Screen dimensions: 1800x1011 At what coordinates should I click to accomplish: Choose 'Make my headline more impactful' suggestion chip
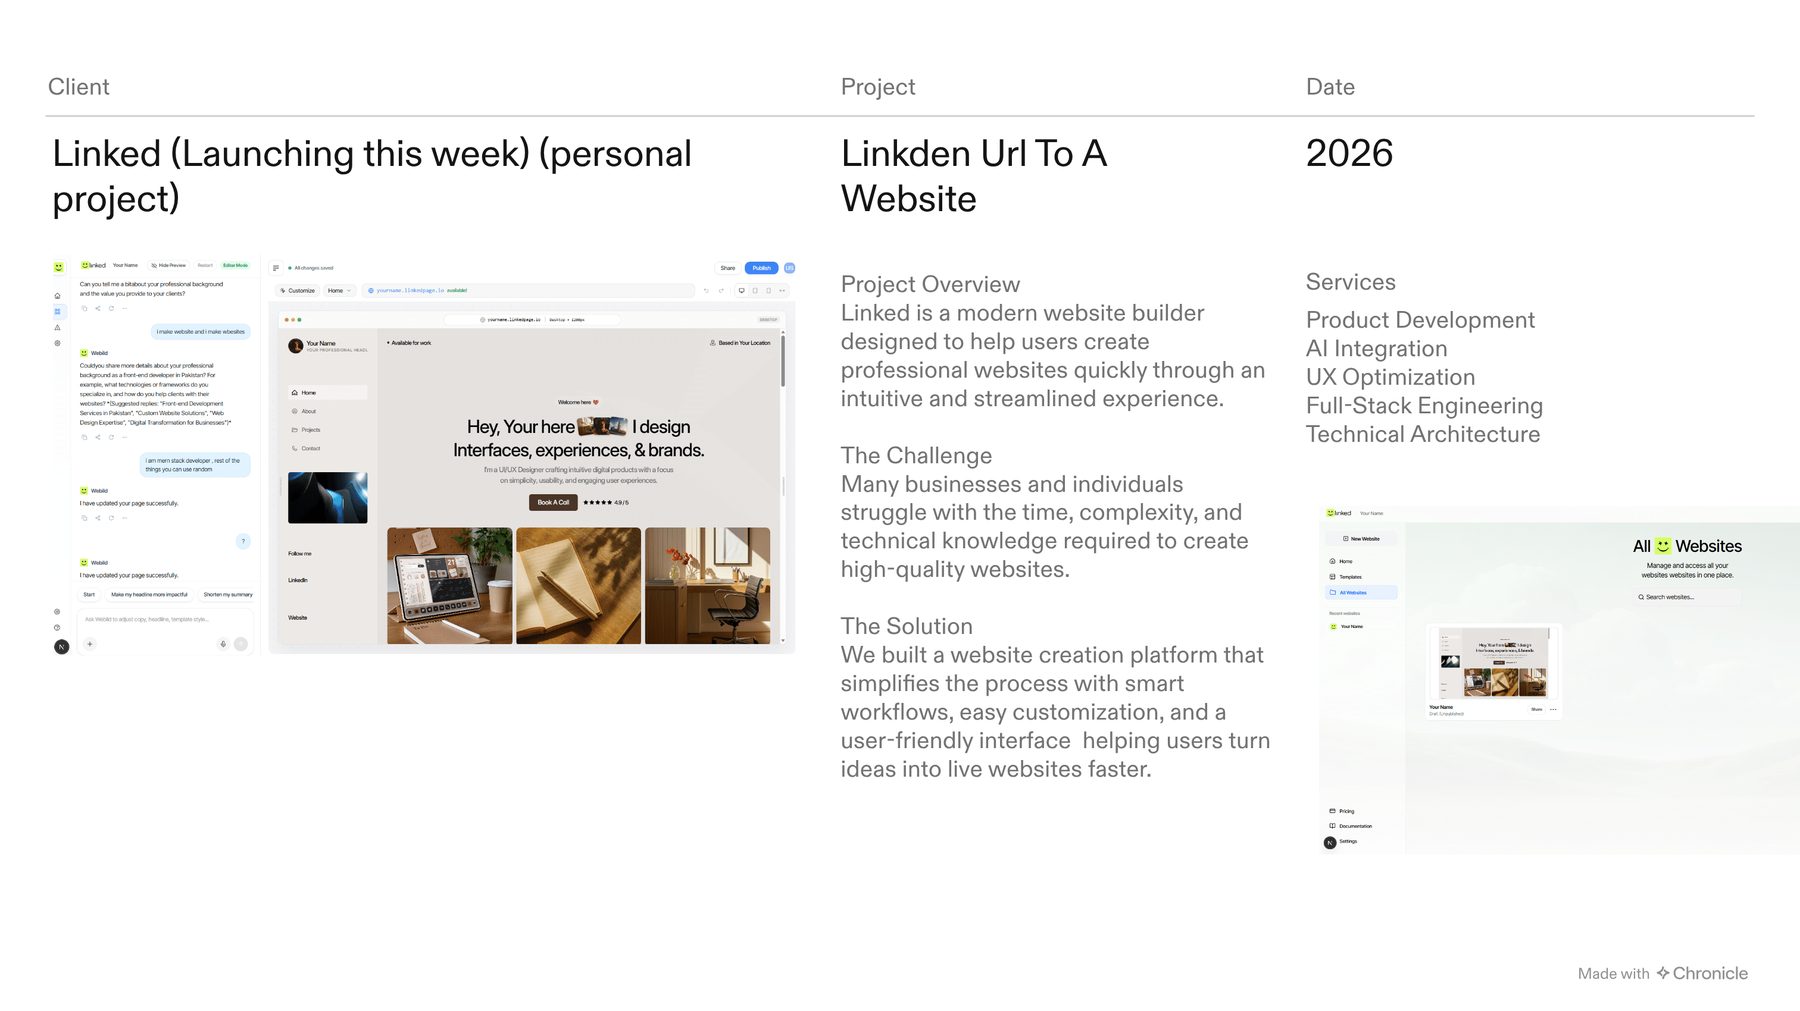[x=149, y=595]
